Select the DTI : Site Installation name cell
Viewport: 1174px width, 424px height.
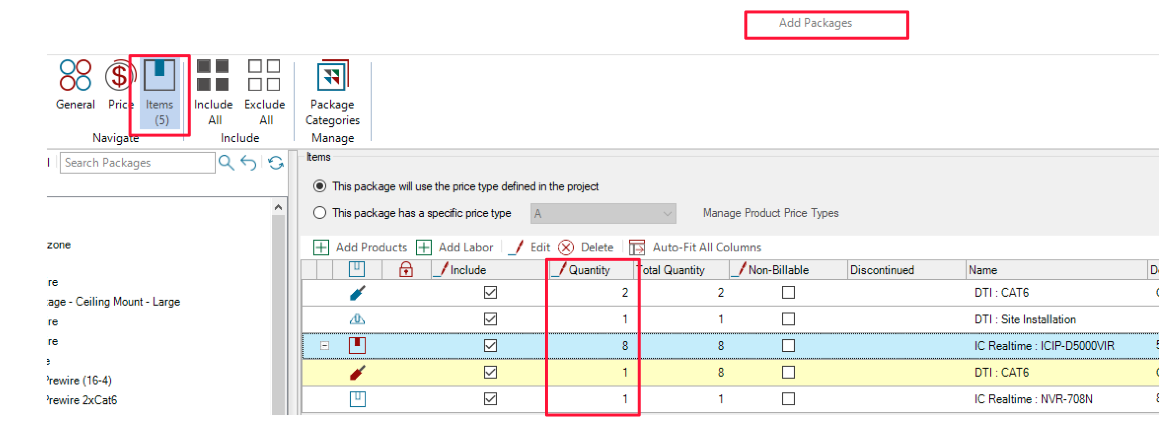click(x=1055, y=319)
